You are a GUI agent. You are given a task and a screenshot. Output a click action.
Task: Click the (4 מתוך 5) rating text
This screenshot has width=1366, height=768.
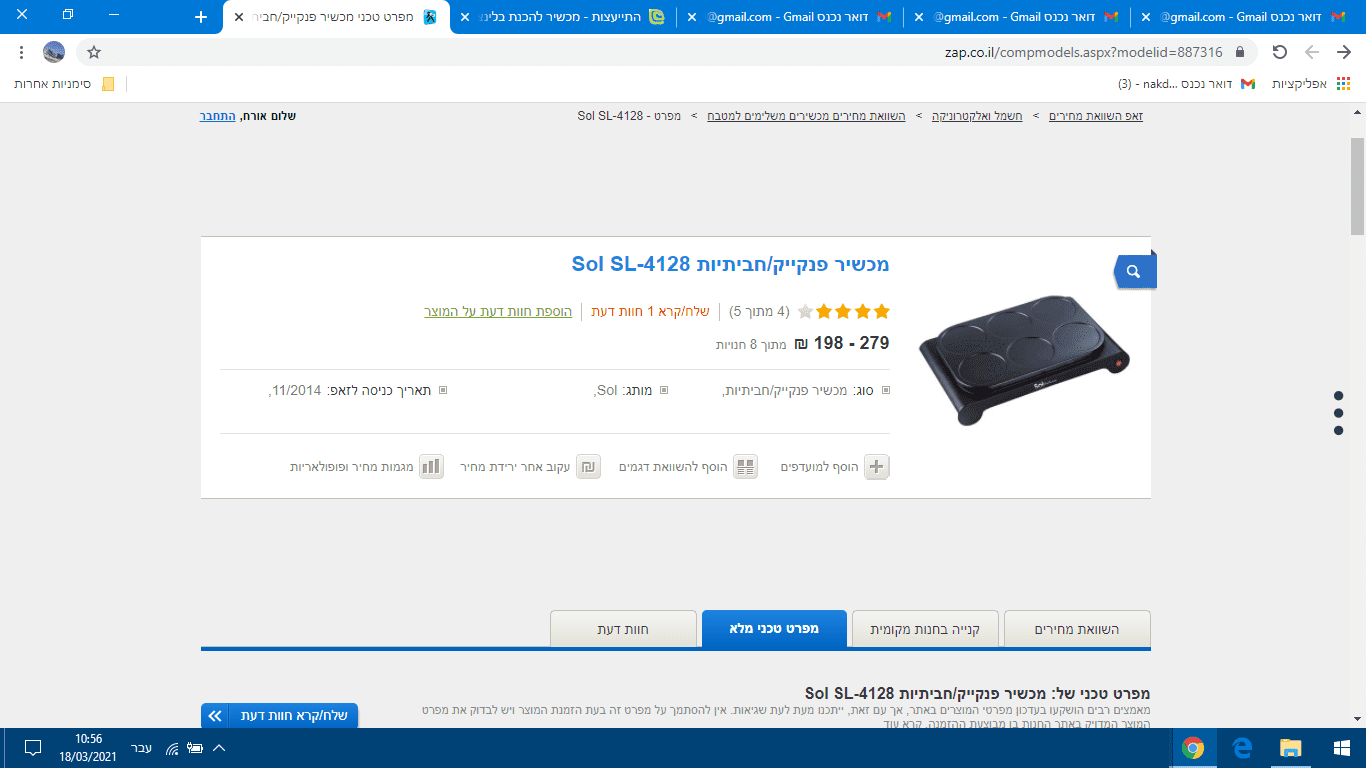[759, 312]
